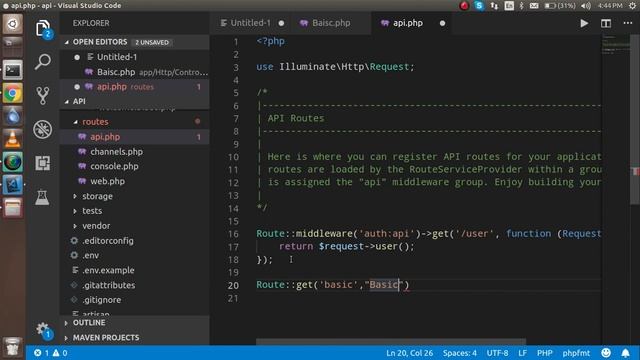
Task: Change file encoding UTF-8
Action: coord(497,353)
